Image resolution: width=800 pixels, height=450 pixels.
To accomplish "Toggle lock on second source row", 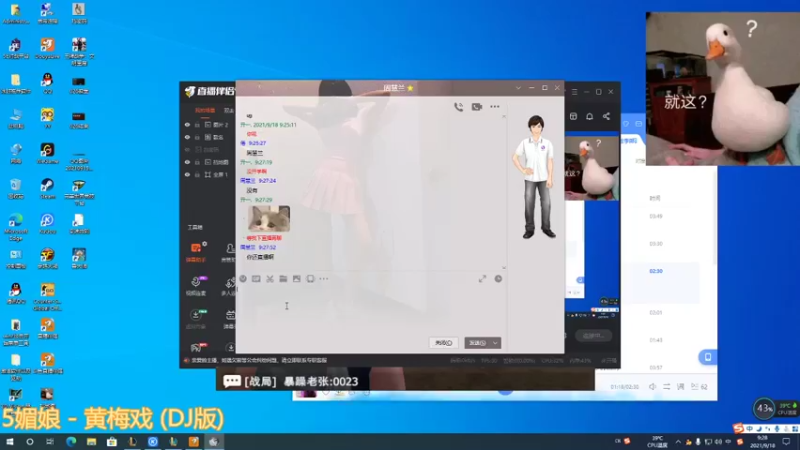I will [197, 137].
